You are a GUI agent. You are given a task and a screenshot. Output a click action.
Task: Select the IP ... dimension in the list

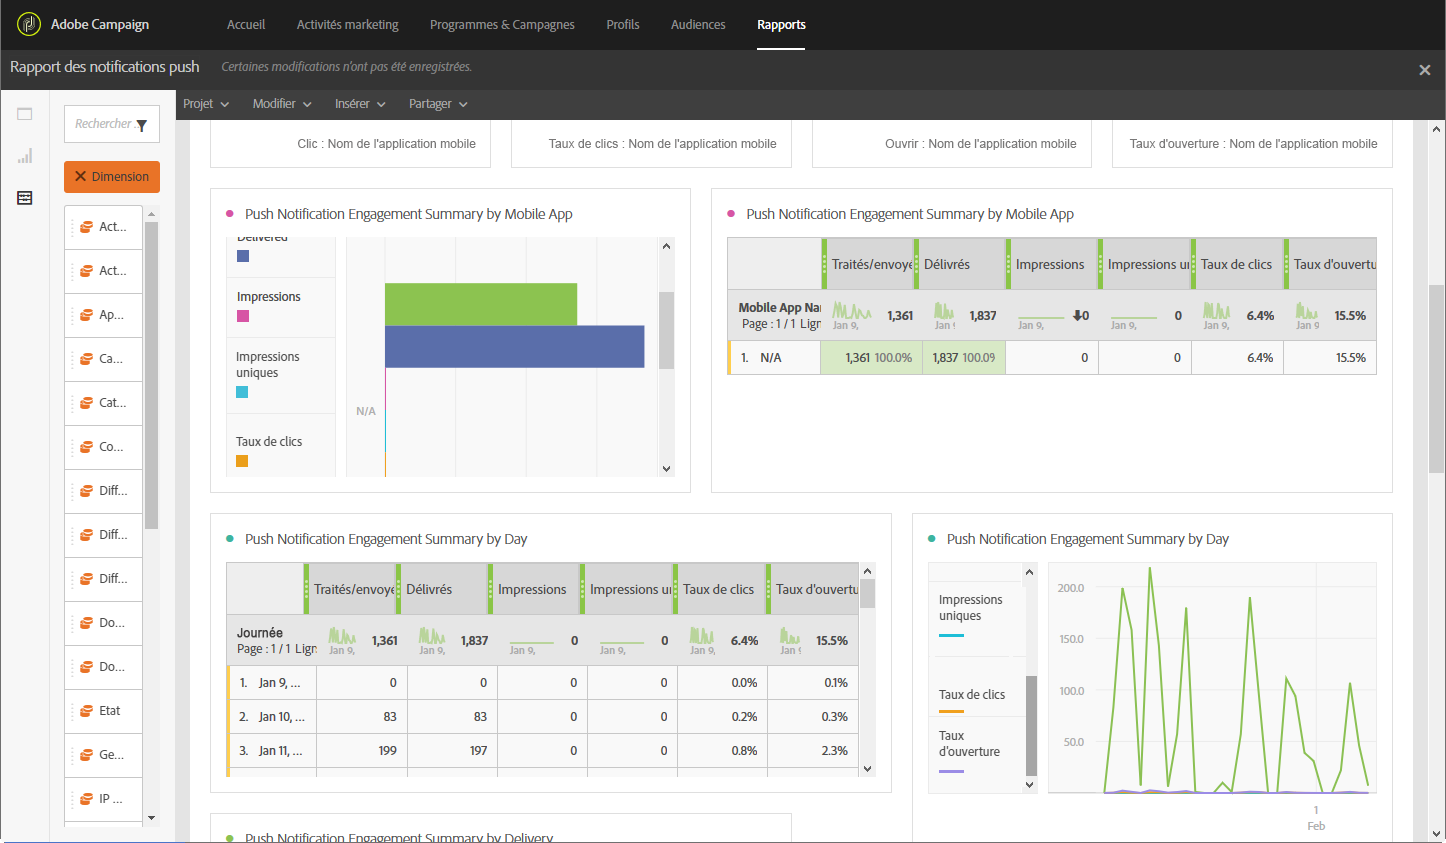pyautogui.click(x=103, y=799)
